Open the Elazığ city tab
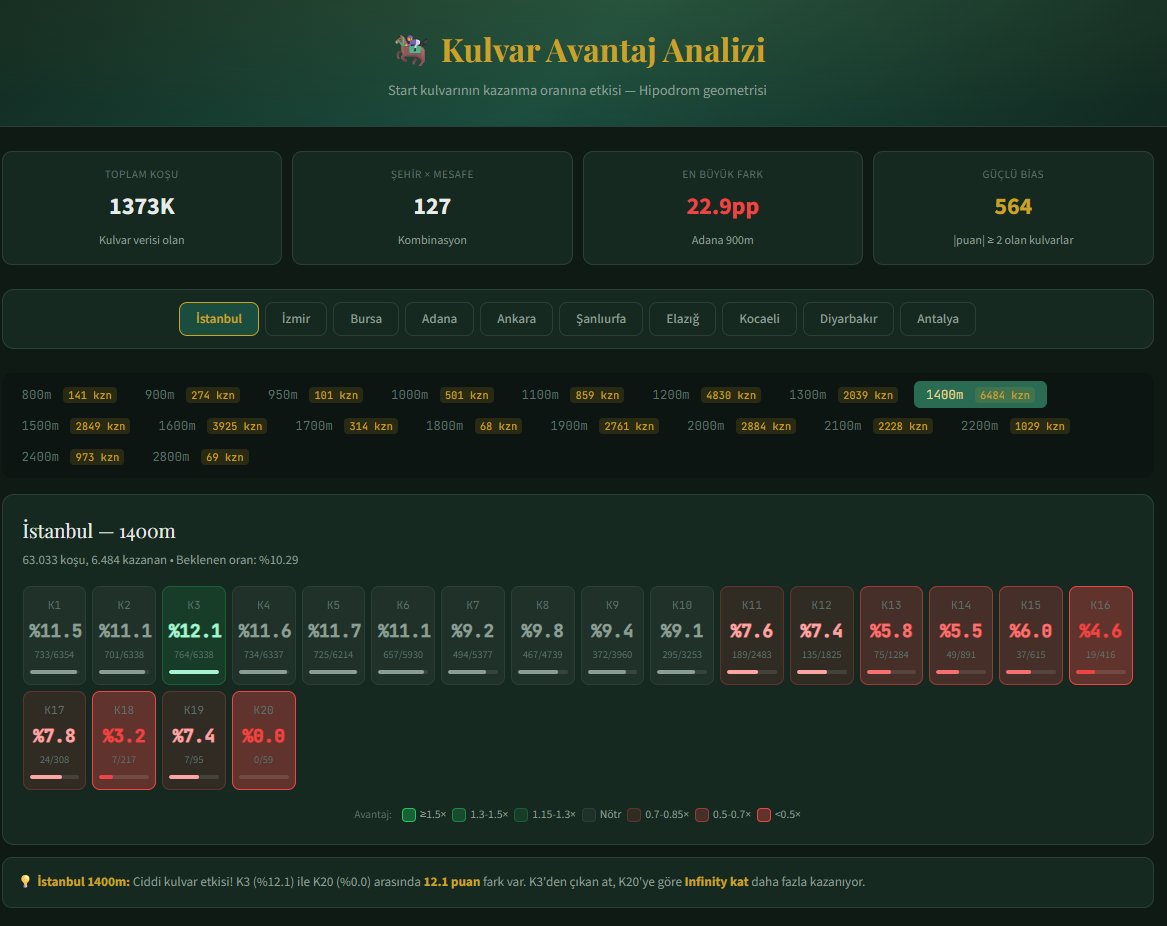 tap(682, 319)
